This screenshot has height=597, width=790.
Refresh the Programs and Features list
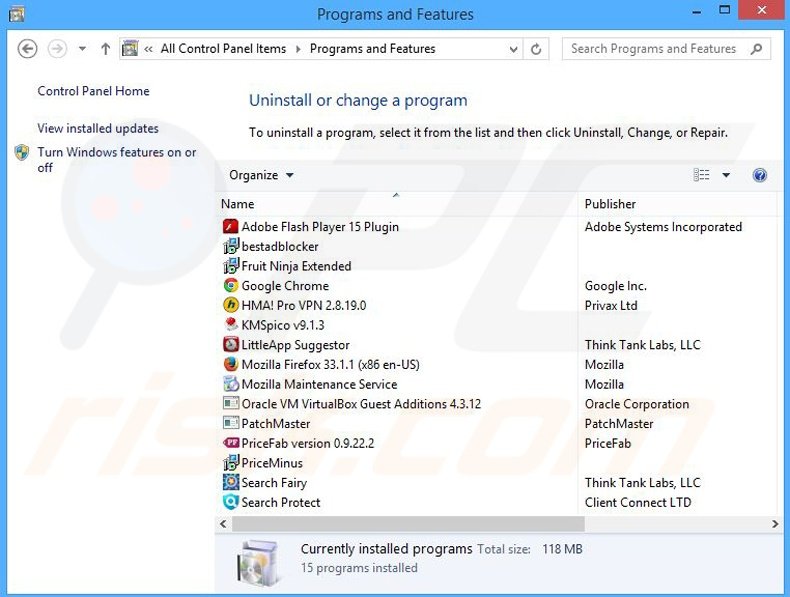(536, 49)
